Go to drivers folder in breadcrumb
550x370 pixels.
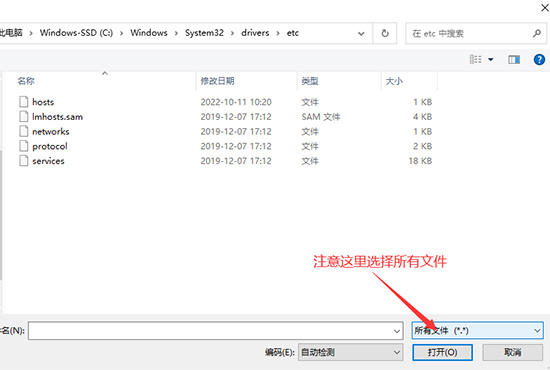(x=255, y=33)
